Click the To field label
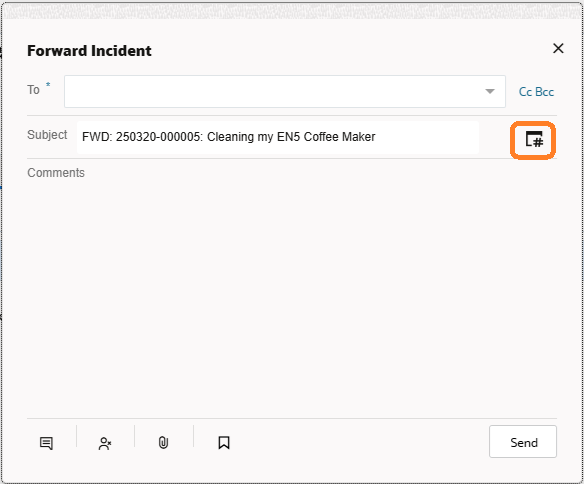 tap(33, 90)
